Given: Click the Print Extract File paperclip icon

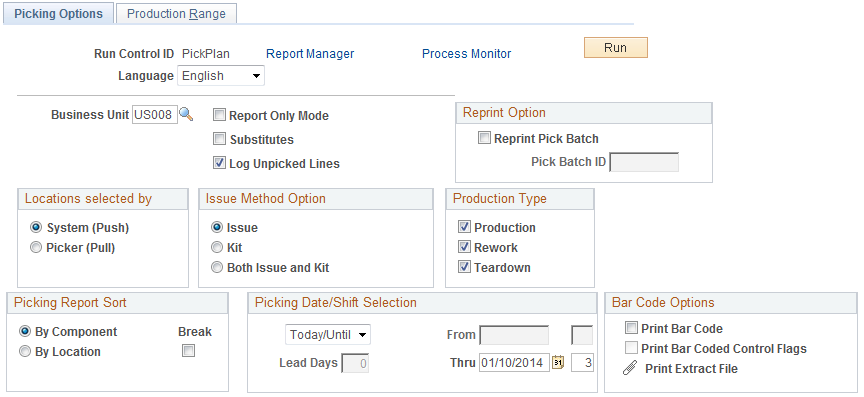Looking at the screenshot, I should coord(630,368).
